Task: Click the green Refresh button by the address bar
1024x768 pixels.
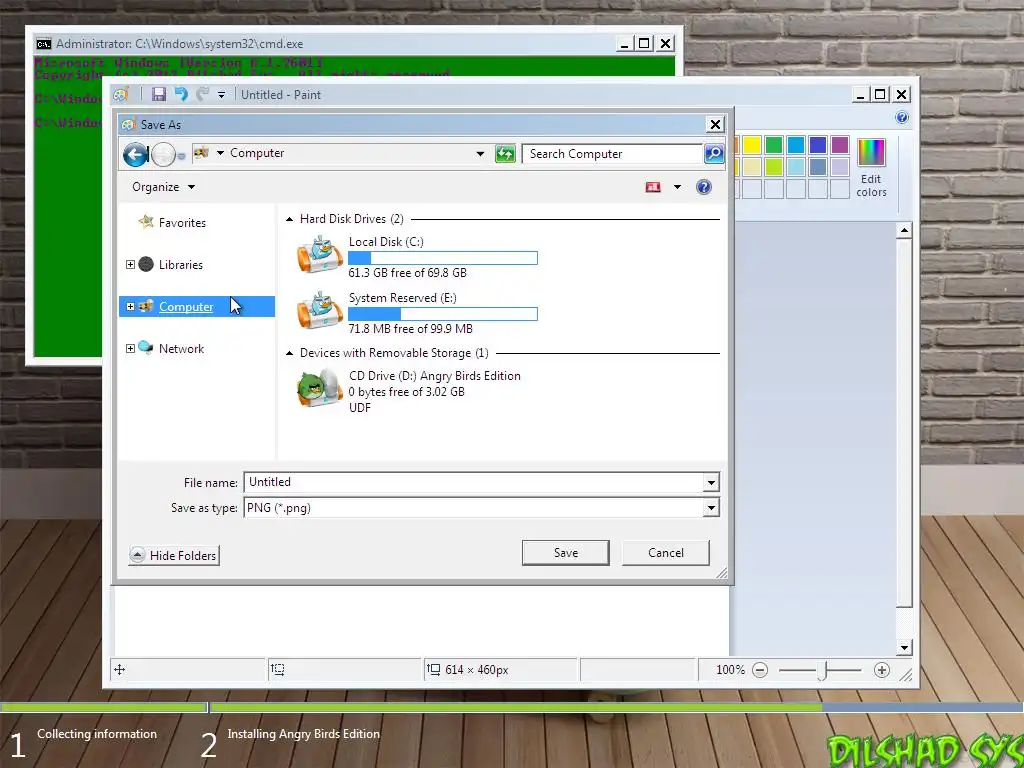Action: tap(505, 154)
